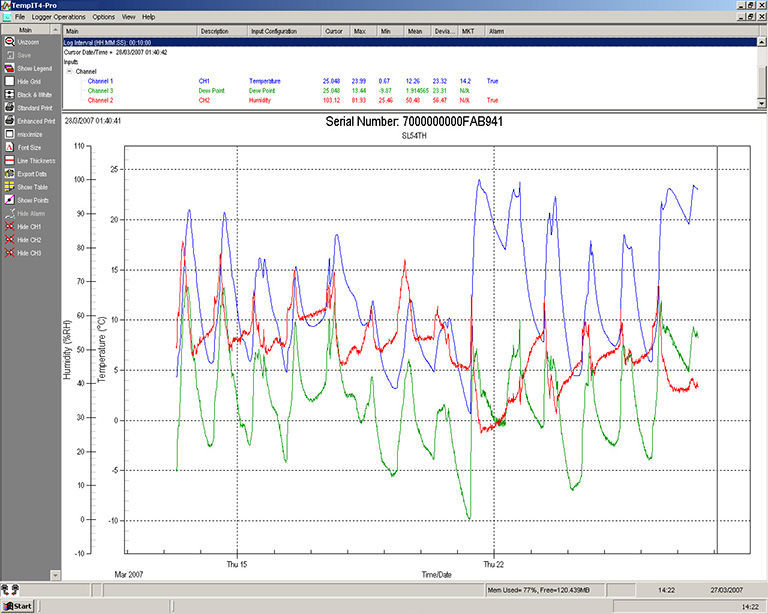Click the Enhanced Print icon
The height and width of the screenshot is (614, 768).
[x=9, y=121]
